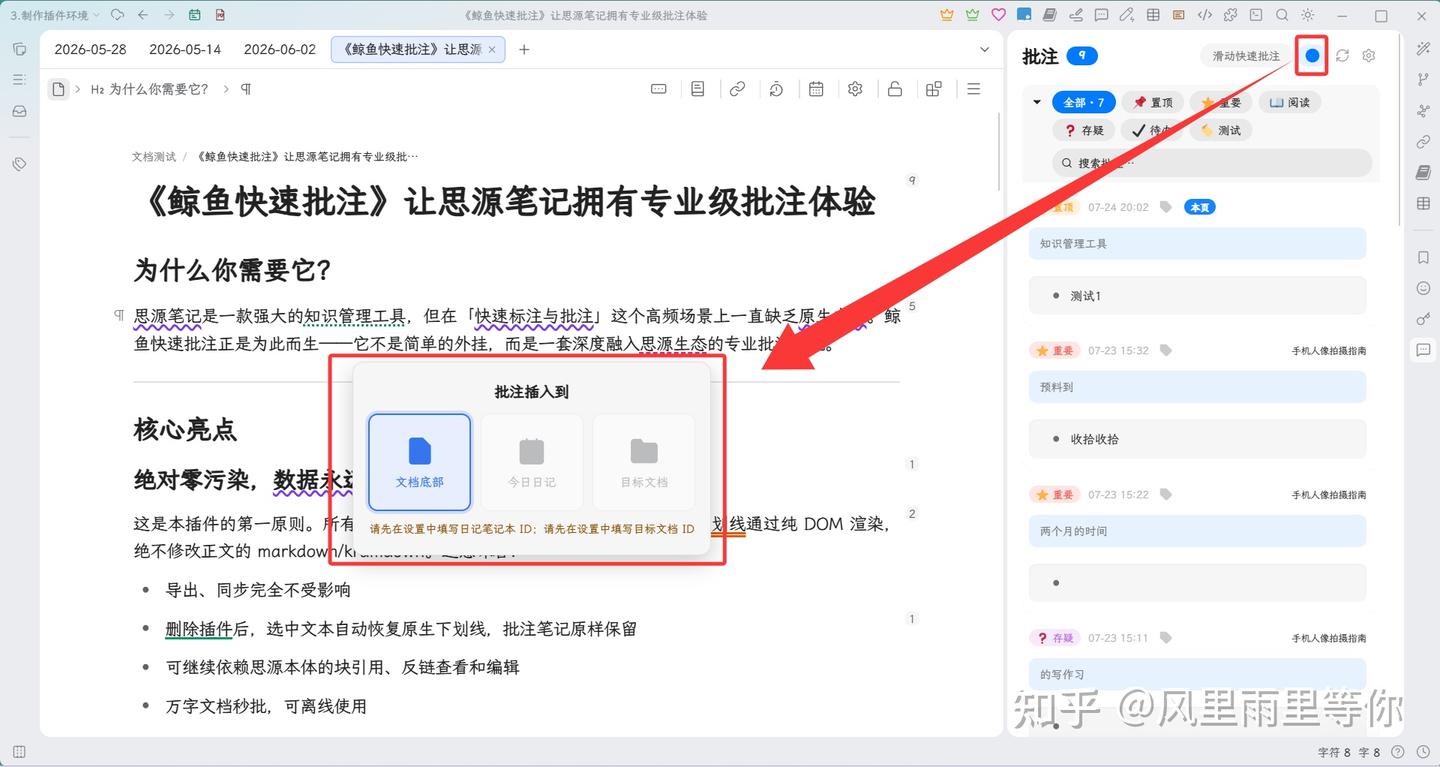The image size is (1440, 767).
Task: Go forward with the right arrow icon
Action: coord(168,15)
